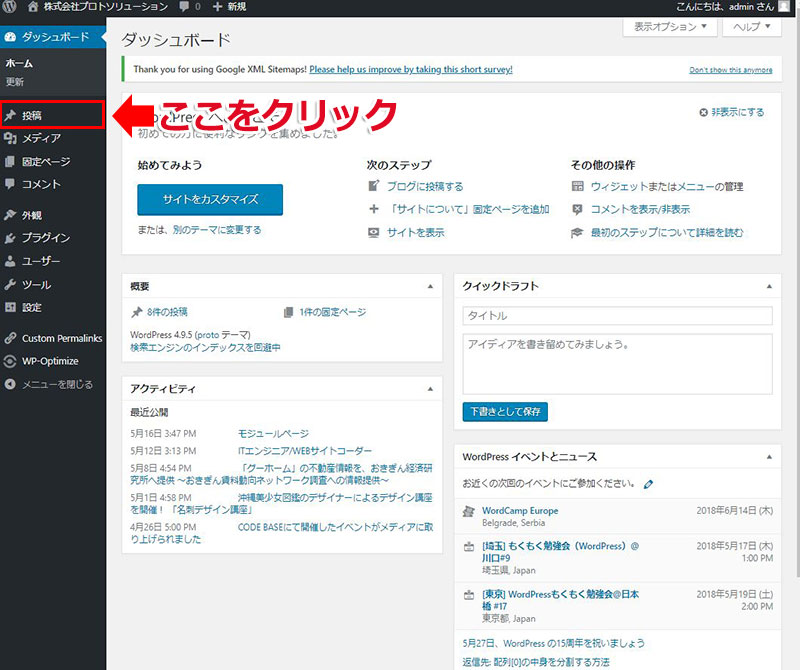Click the 投稿 pushpin icon in sidebar

[10, 115]
